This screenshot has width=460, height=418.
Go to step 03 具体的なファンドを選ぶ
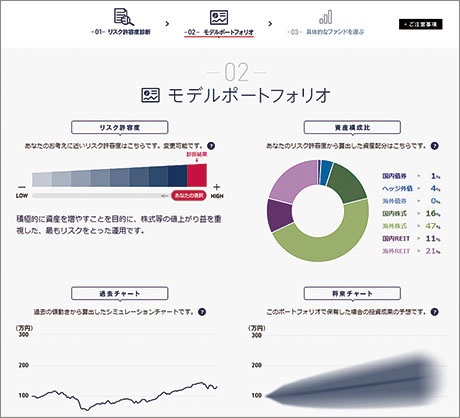(x=325, y=32)
